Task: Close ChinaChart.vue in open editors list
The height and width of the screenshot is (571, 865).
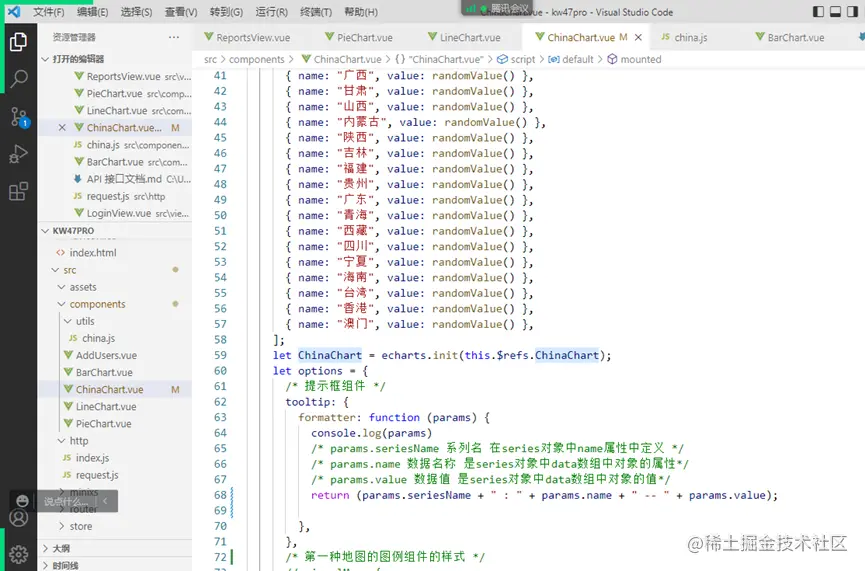Action: click(x=62, y=127)
